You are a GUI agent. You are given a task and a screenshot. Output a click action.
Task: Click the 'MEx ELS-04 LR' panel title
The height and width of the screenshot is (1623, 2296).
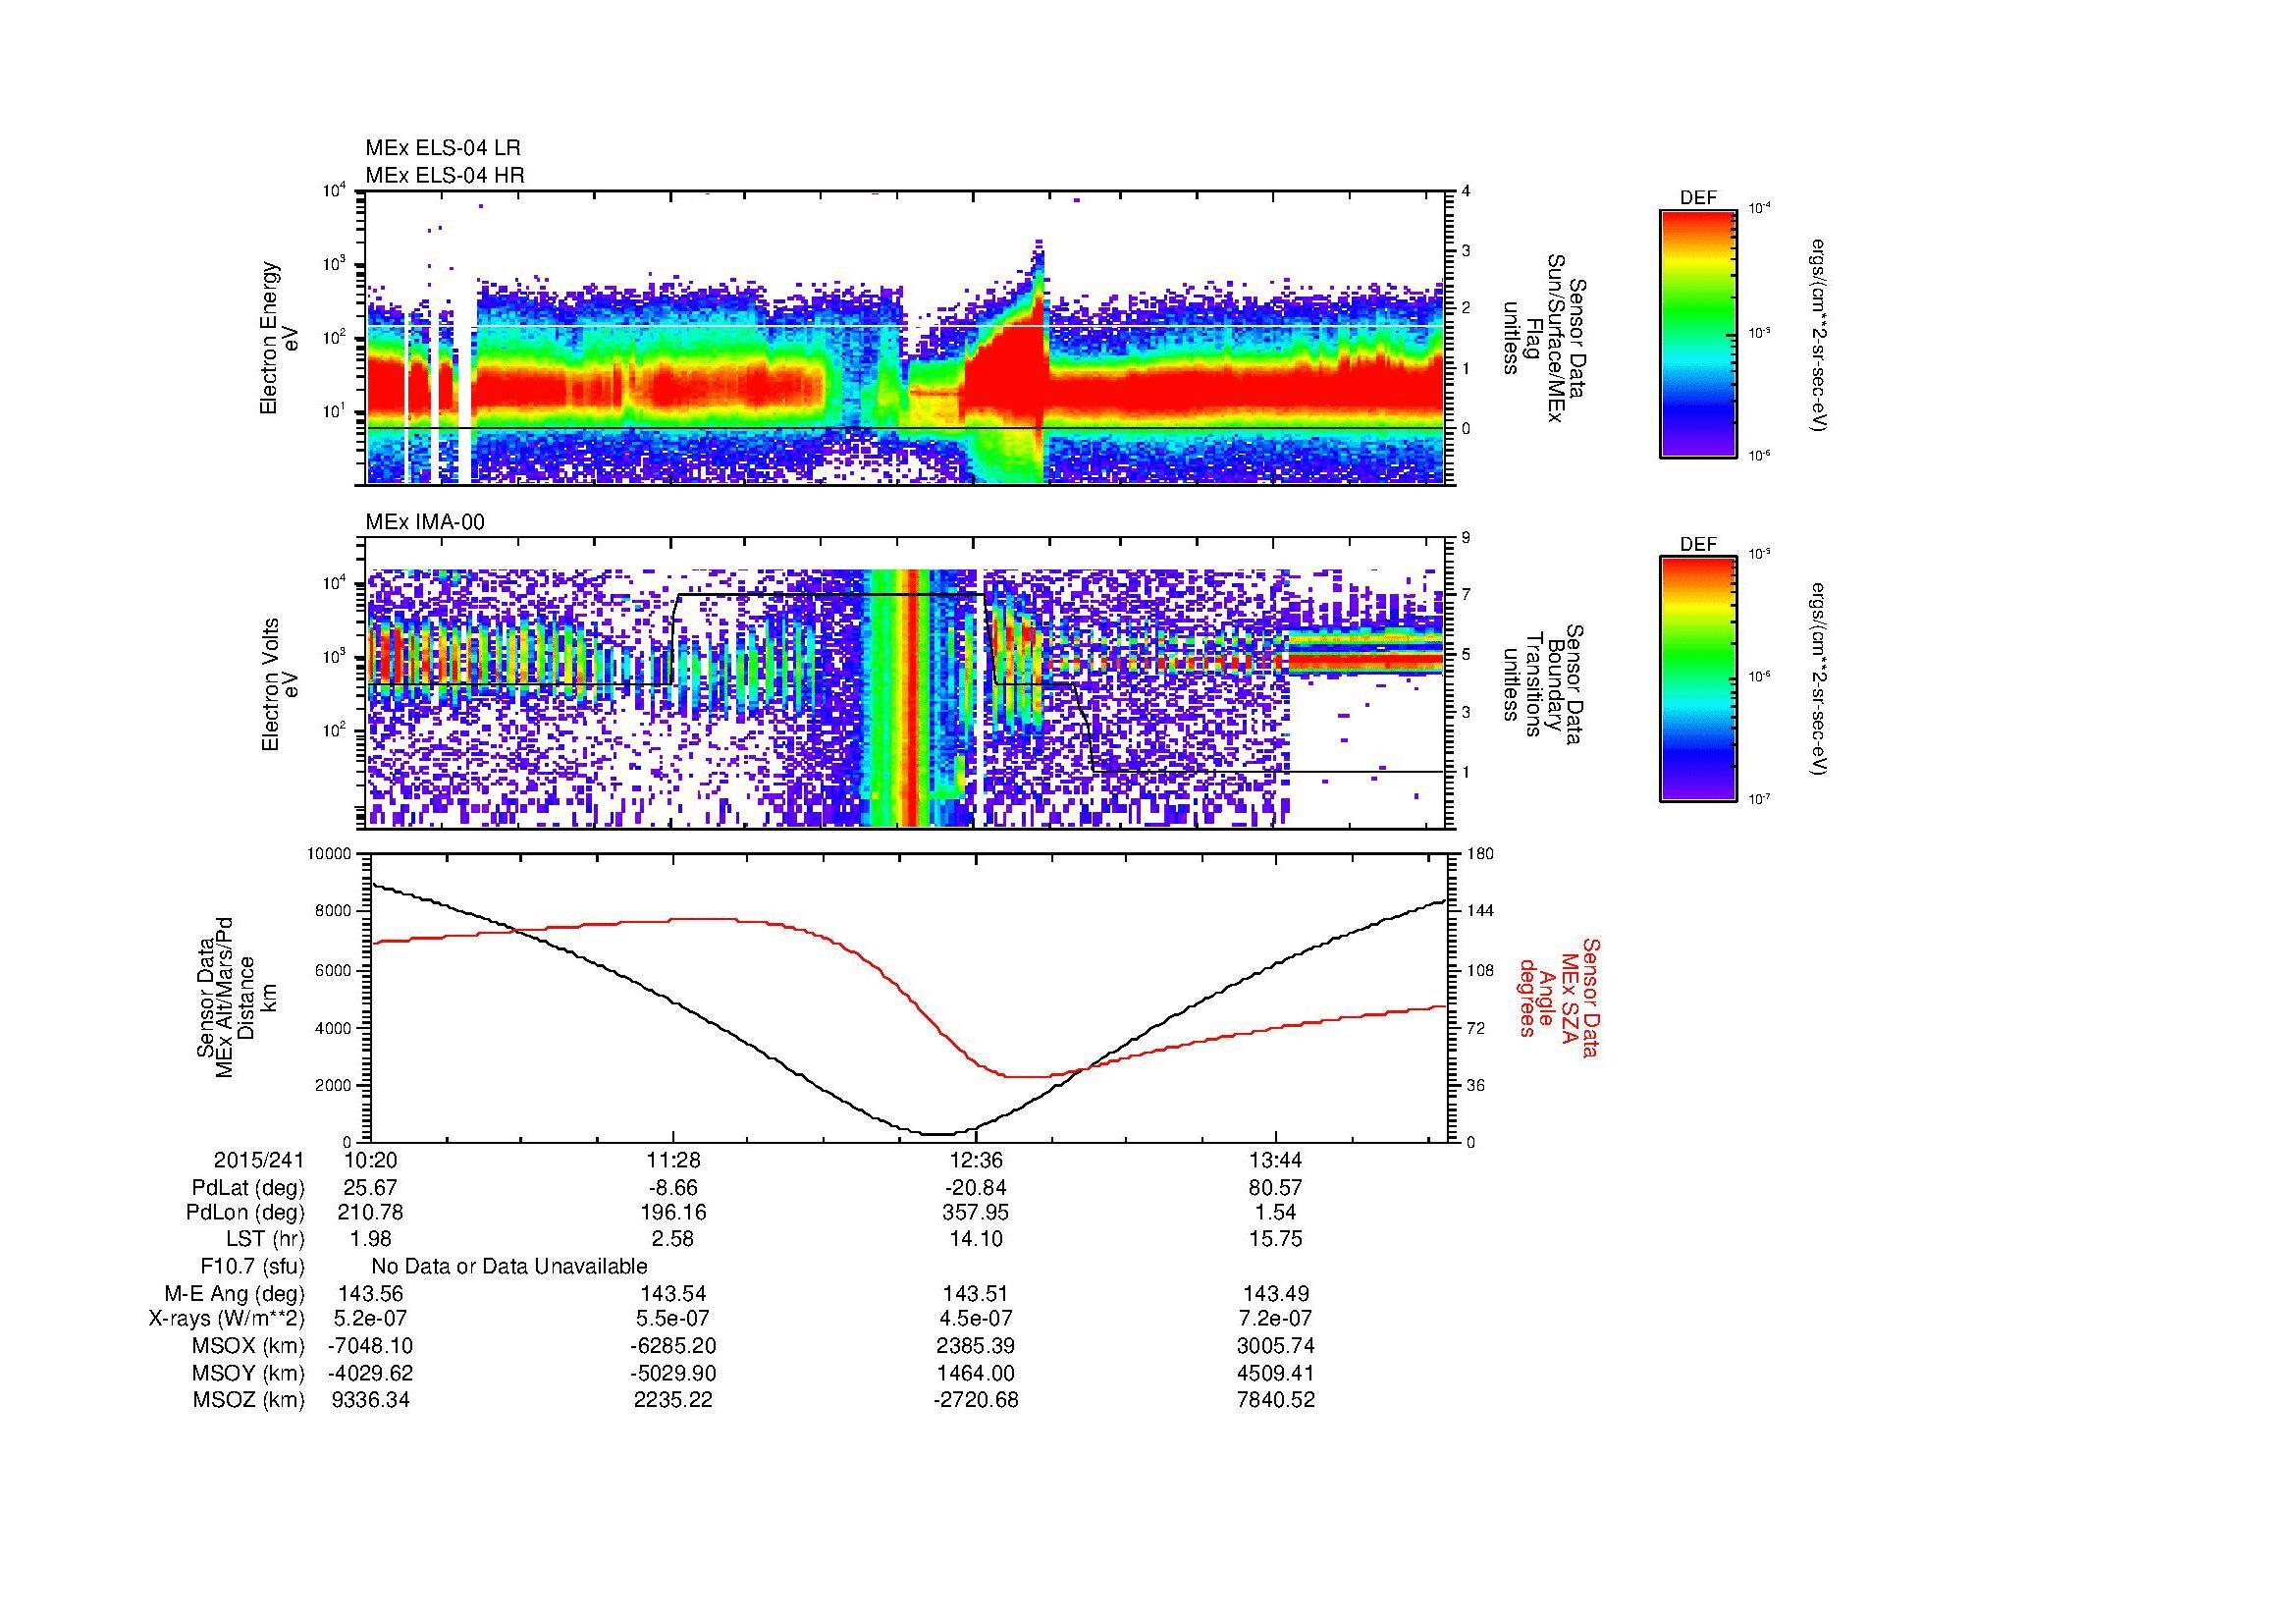pos(443,148)
